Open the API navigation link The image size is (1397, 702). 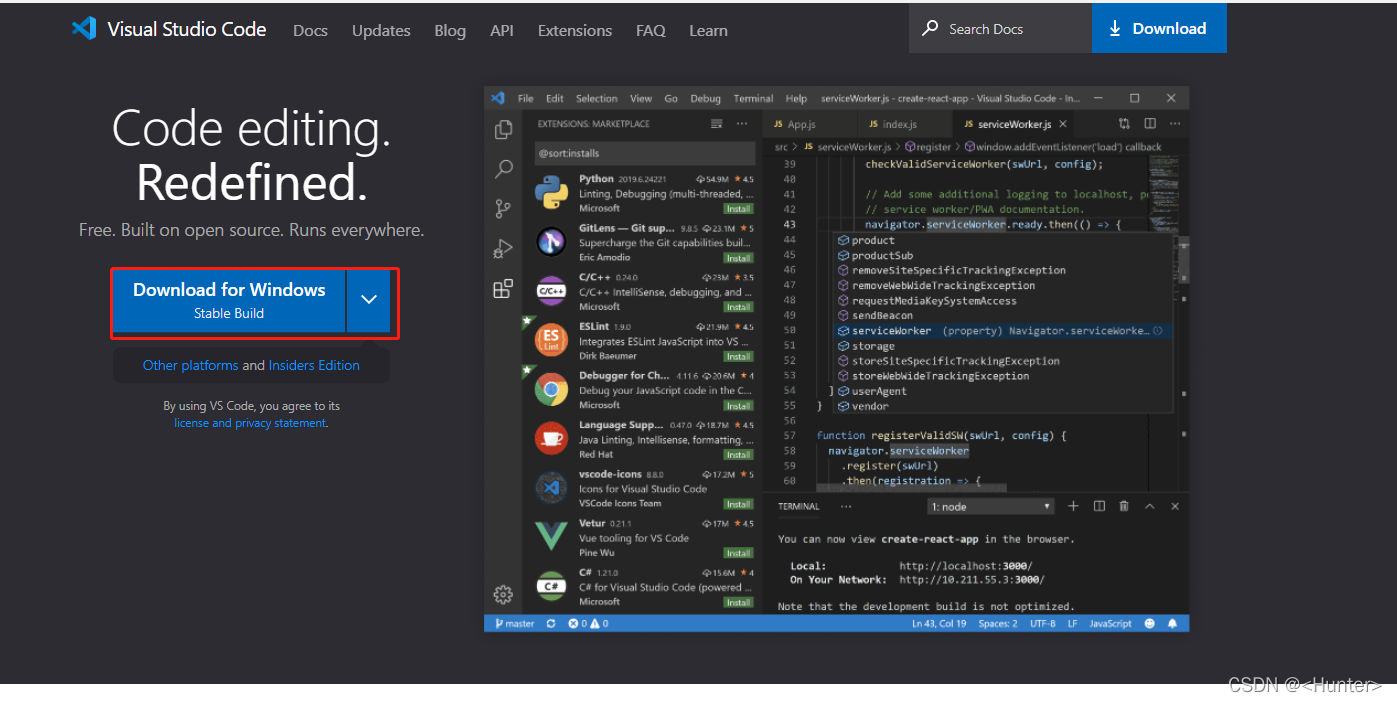coord(502,30)
